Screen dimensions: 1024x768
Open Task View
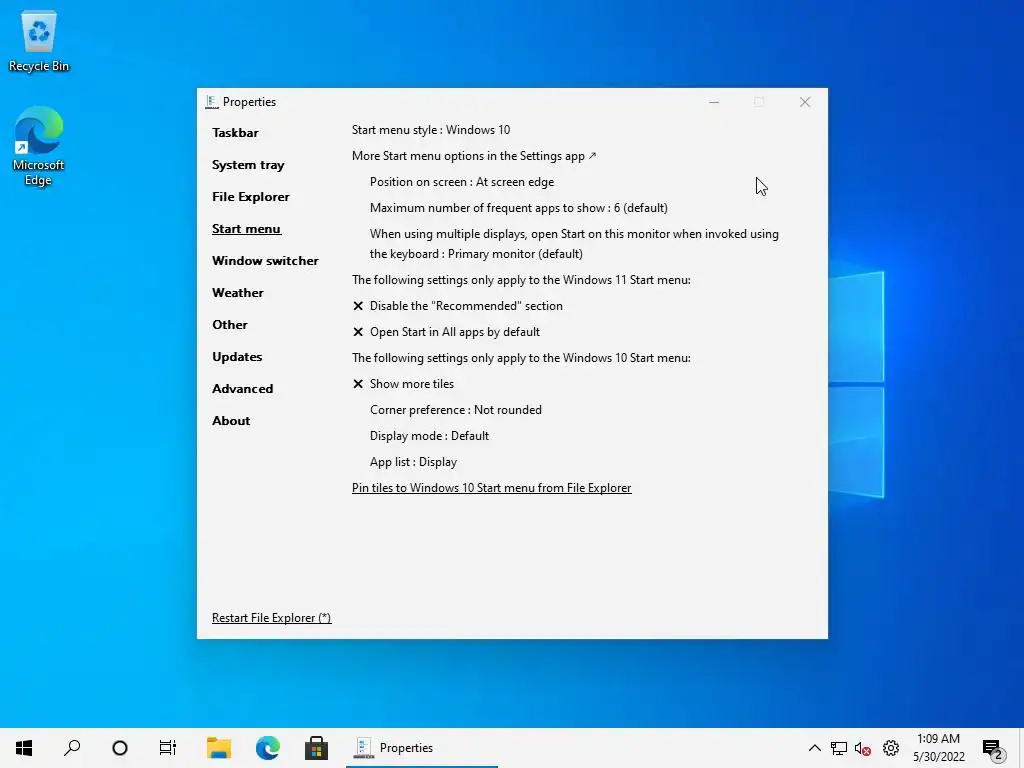(x=168, y=748)
